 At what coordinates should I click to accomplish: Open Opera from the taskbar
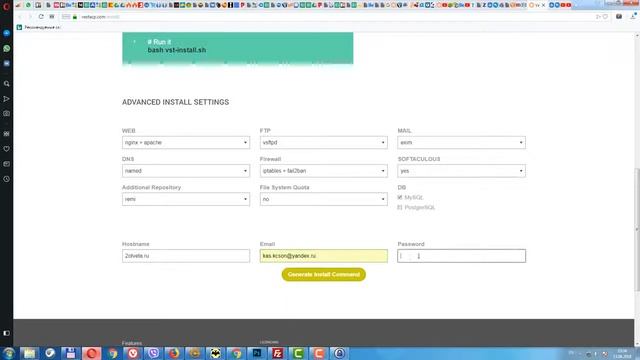(x=91, y=353)
